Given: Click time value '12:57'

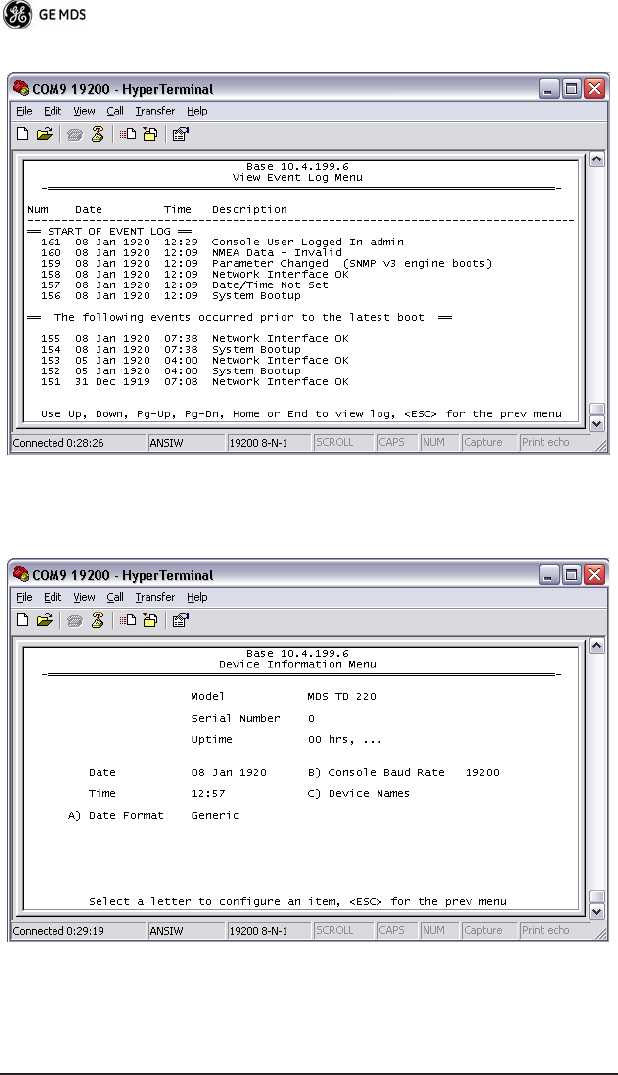Looking at the screenshot, I should tap(209, 793).
